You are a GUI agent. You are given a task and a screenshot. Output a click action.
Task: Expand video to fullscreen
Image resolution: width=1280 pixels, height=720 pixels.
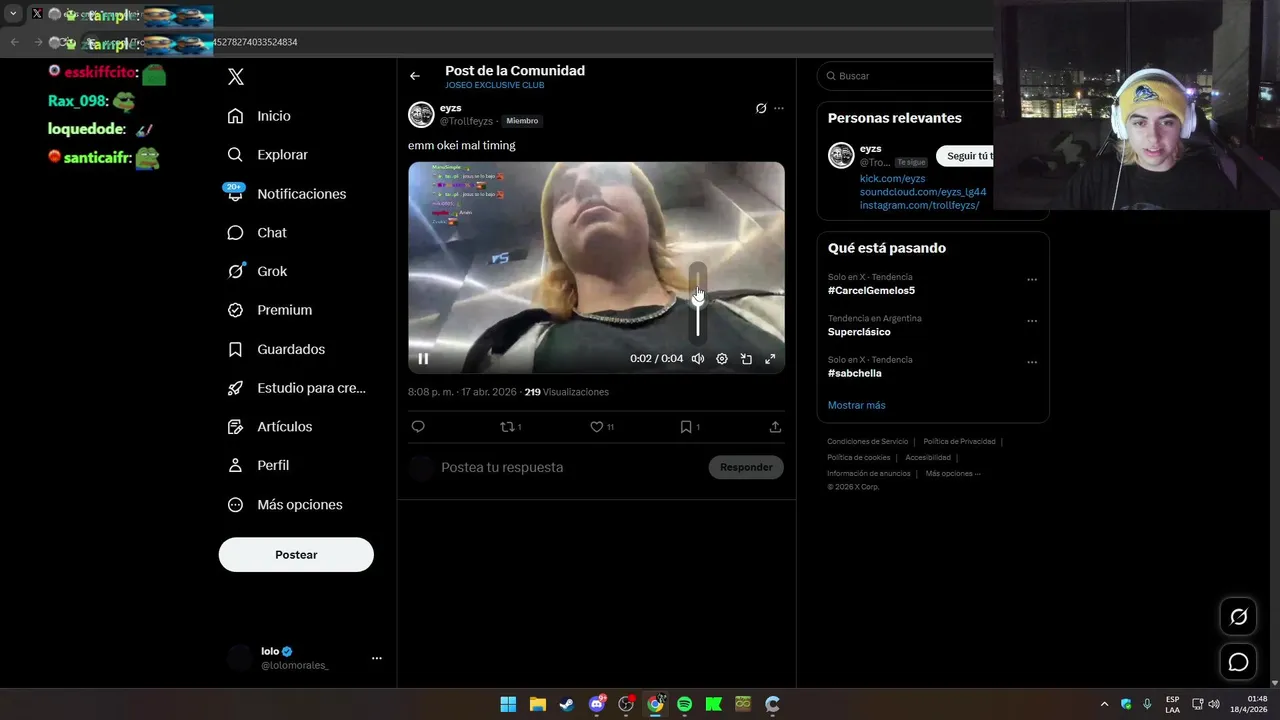click(x=770, y=359)
